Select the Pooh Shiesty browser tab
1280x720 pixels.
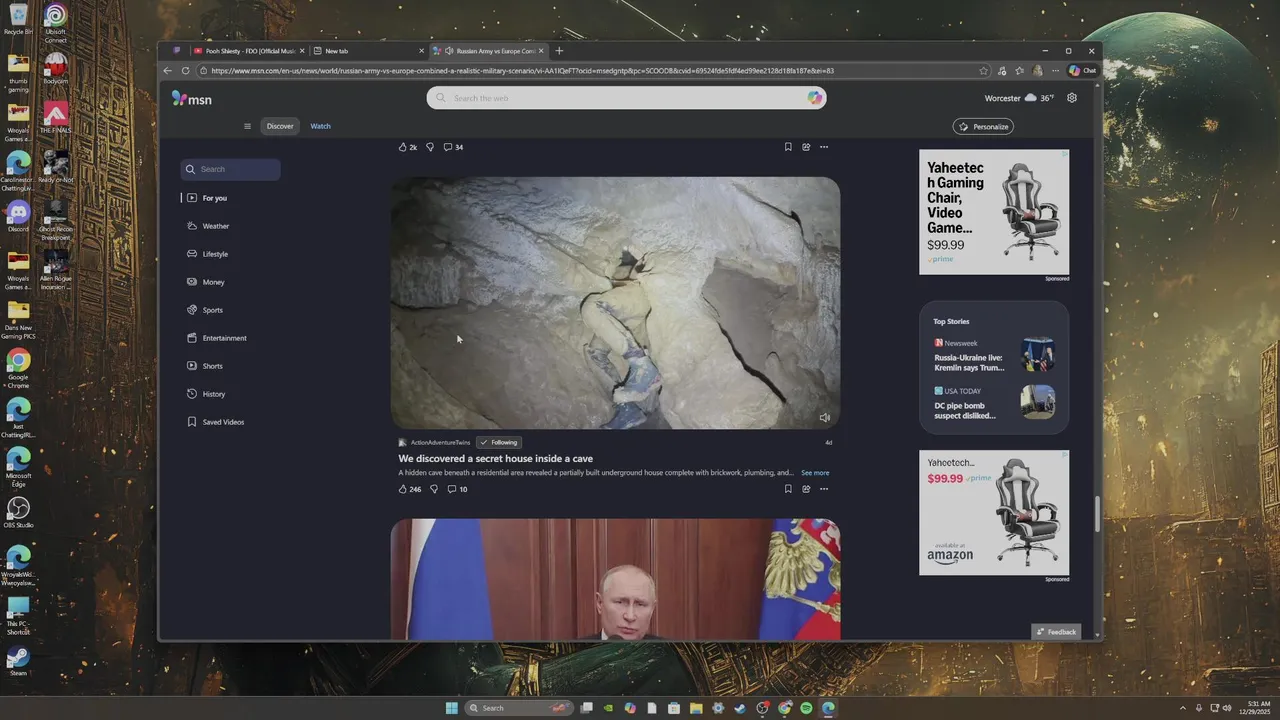point(248,51)
